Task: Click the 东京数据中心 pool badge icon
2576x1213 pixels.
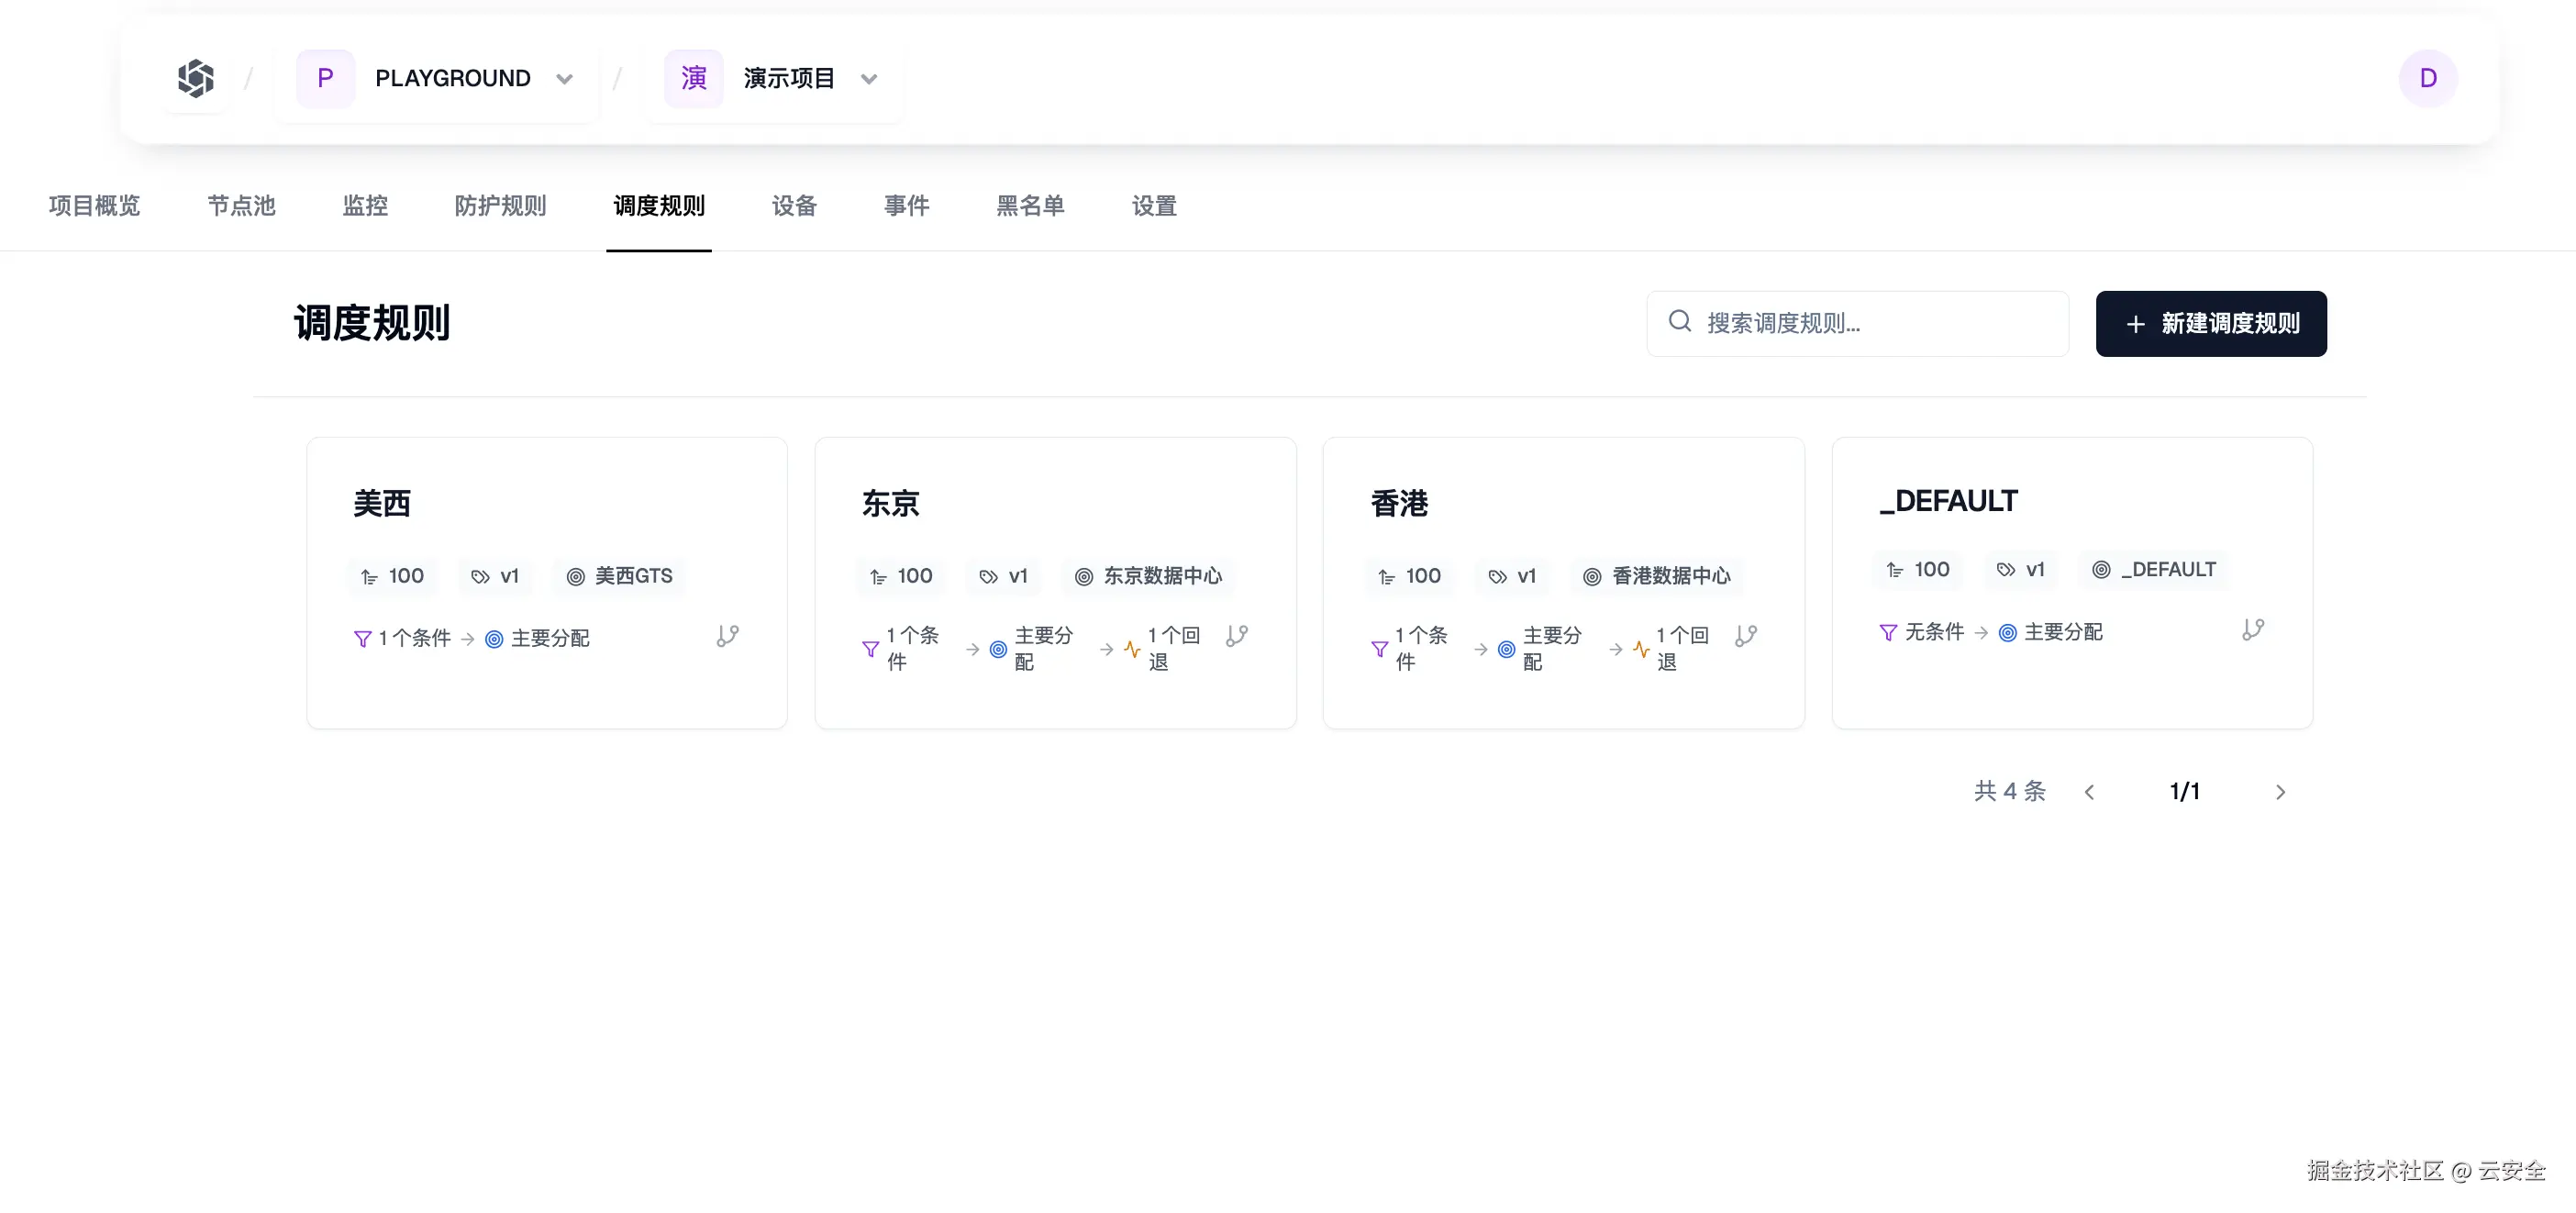Action: (x=1084, y=576)
